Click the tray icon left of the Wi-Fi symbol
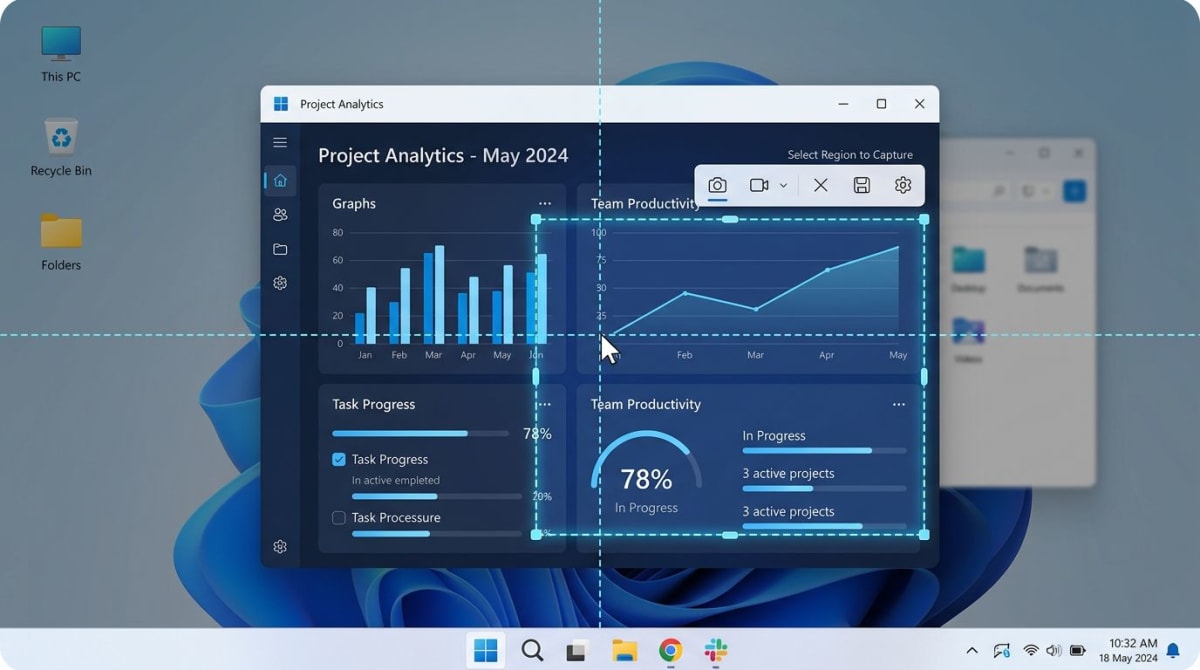1200x670 pixels. (1002, 651)
